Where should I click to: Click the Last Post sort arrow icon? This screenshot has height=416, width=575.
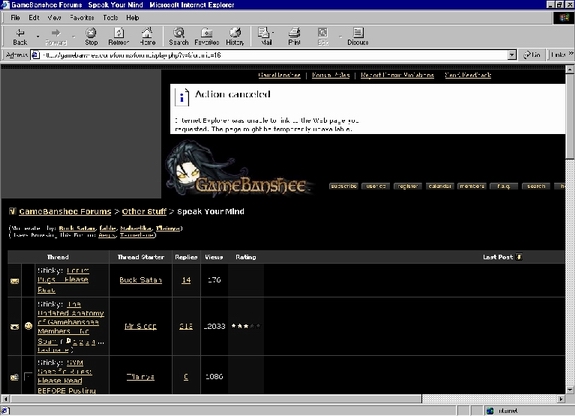[x=519, y=257]
